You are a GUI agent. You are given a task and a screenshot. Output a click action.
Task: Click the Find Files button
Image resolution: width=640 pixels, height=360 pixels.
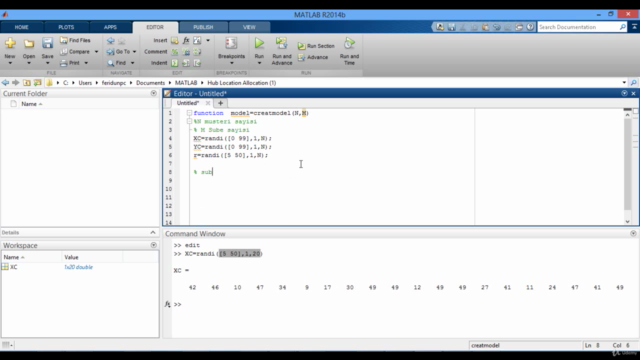coord(75,40)
